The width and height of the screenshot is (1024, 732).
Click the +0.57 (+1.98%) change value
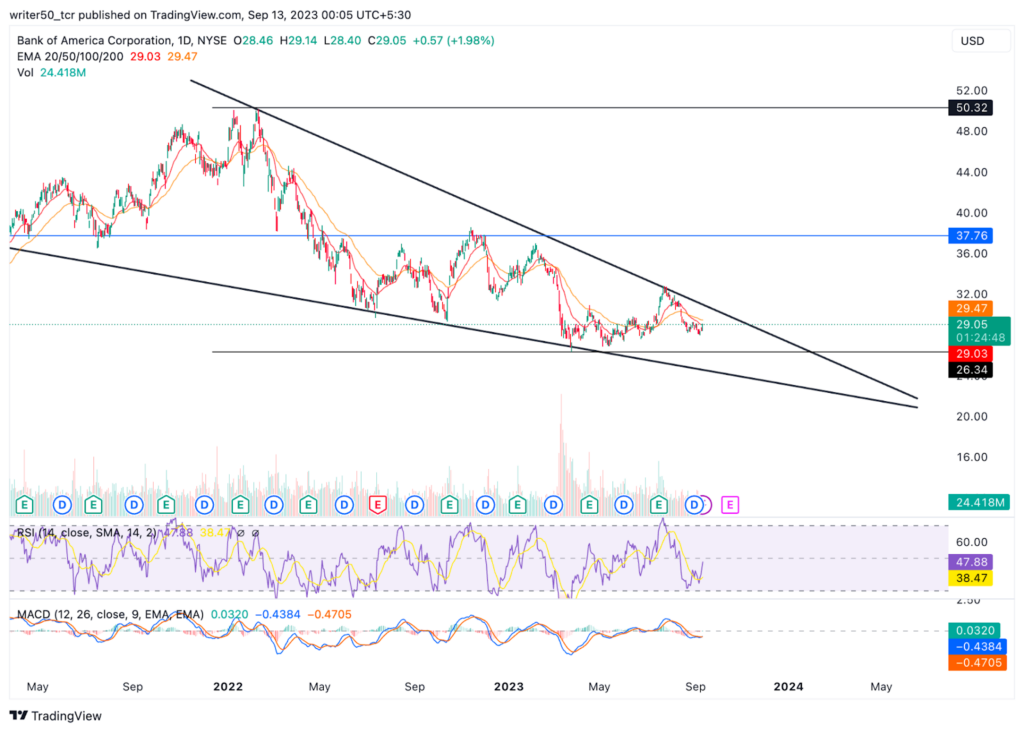click(453, 40)
